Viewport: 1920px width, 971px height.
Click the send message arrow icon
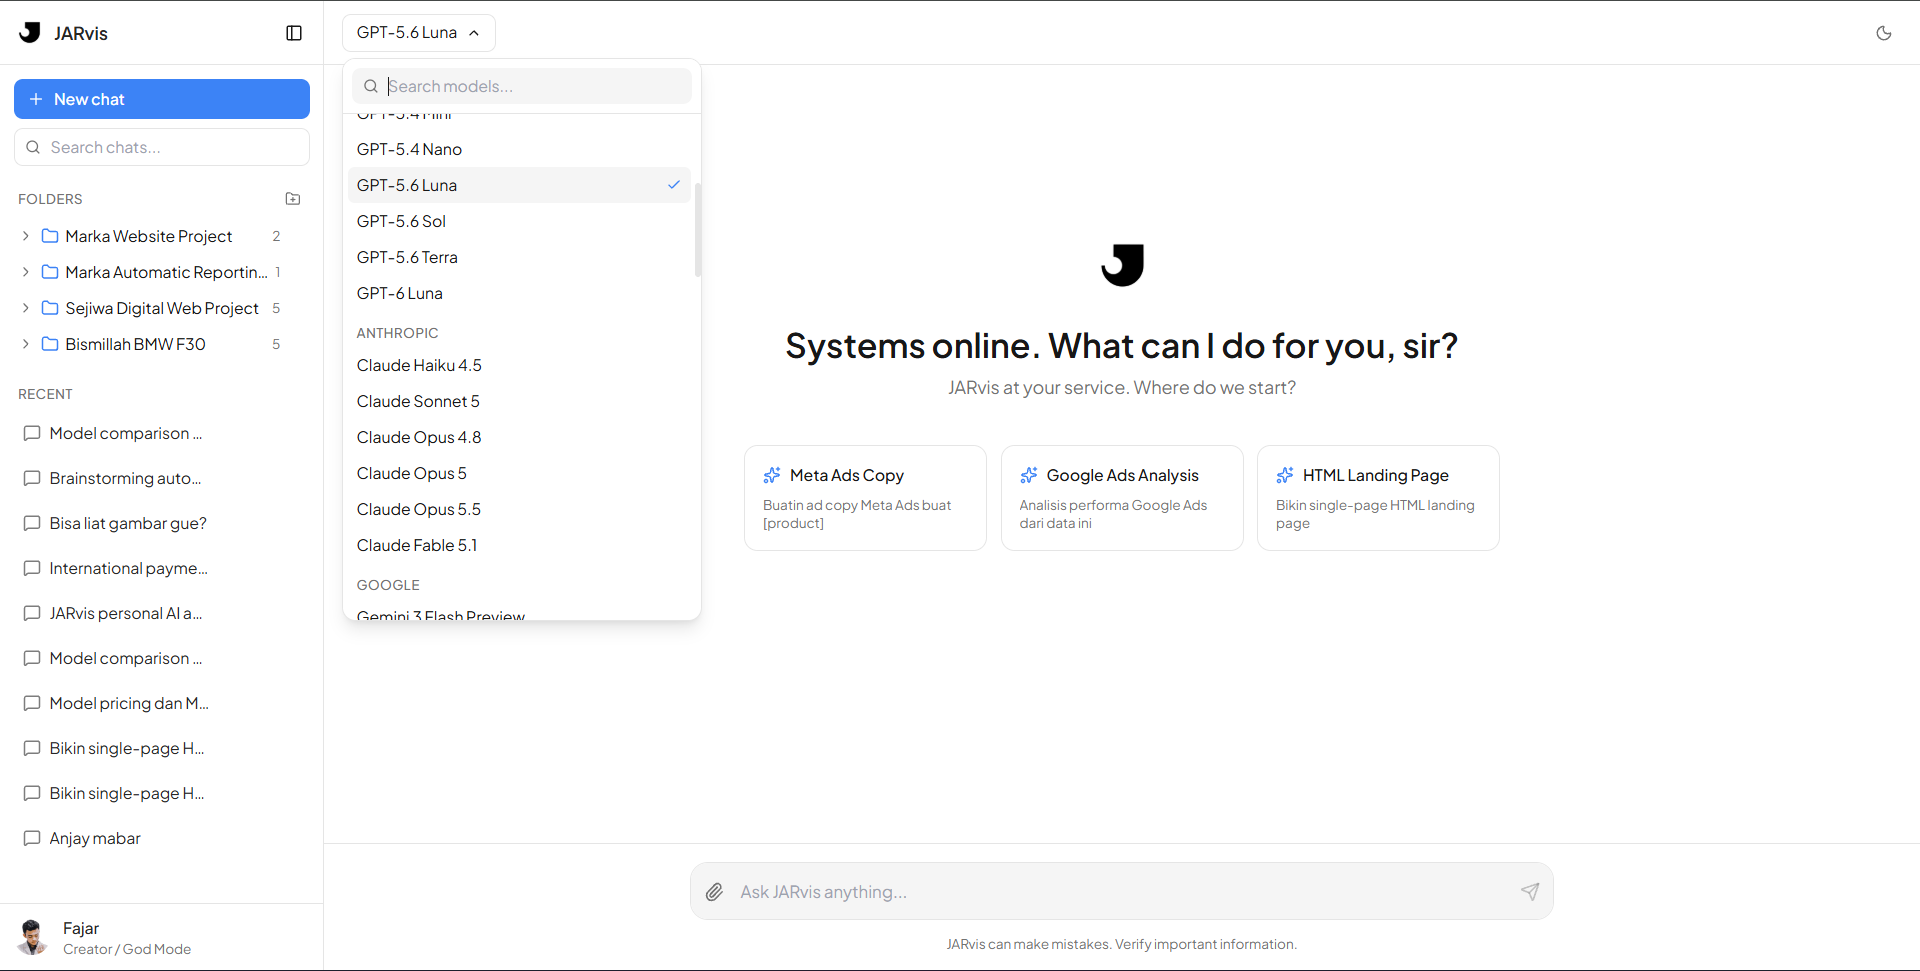coord(1530,892)
